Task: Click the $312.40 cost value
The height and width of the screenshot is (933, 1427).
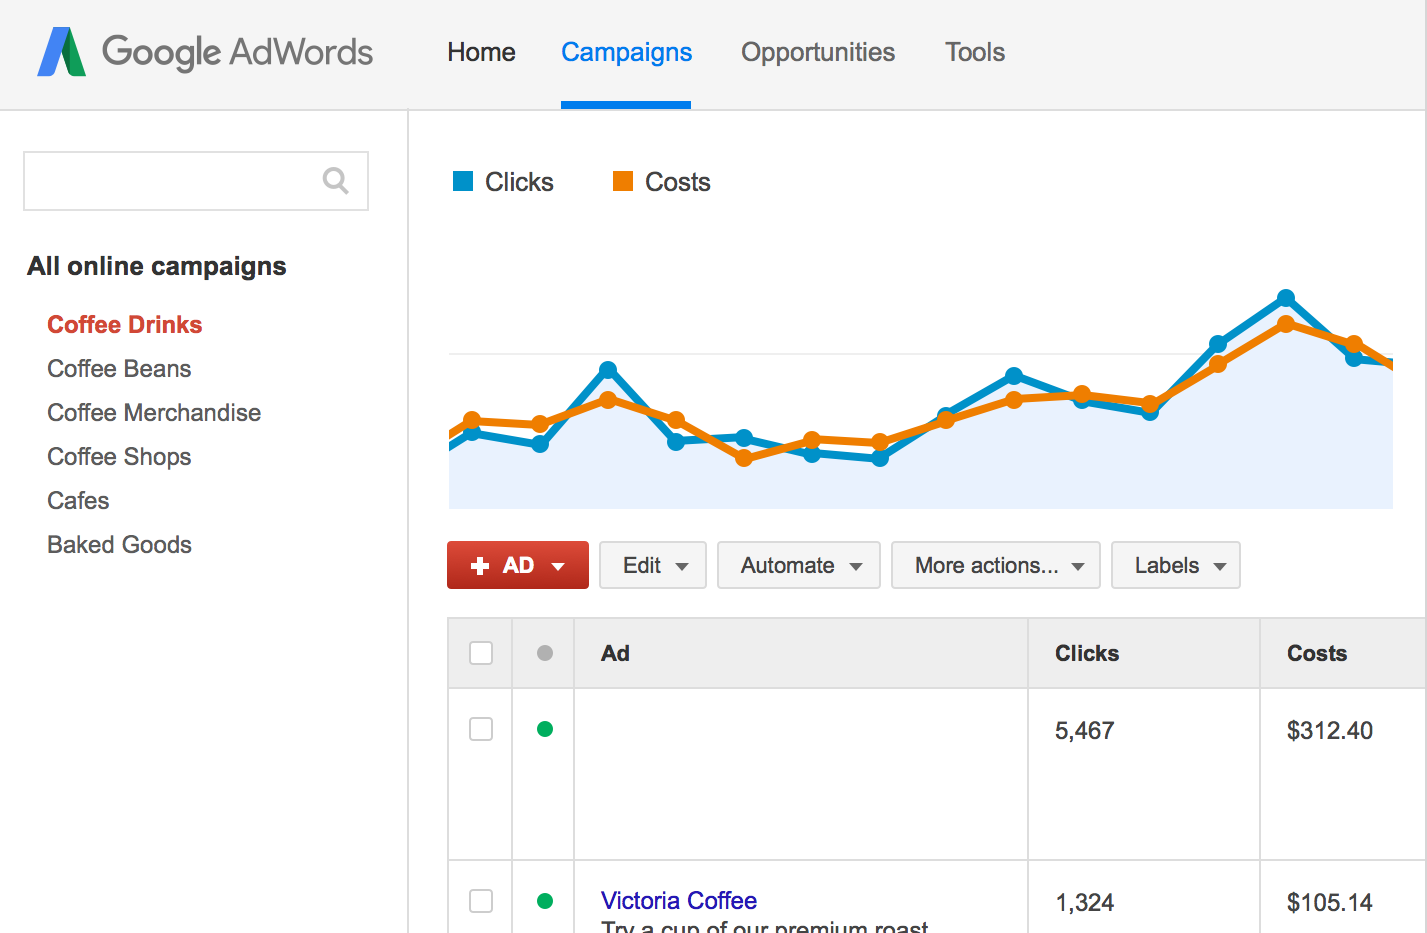Action: pos(1330,731)
